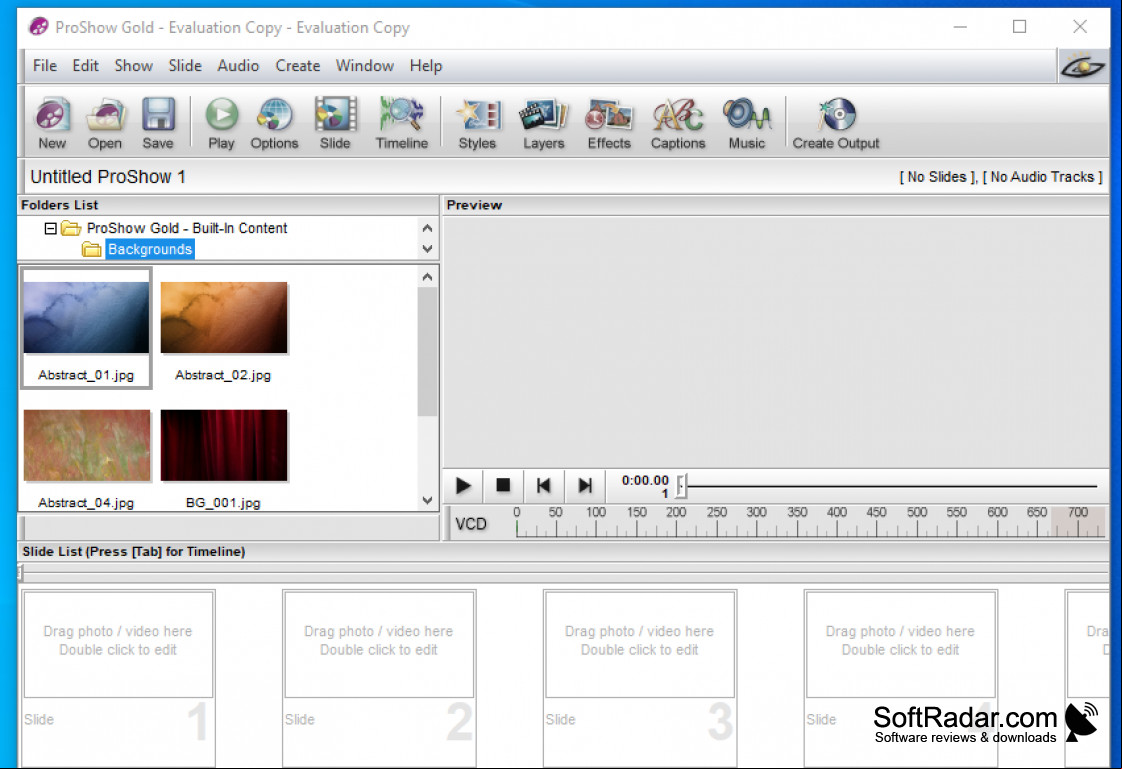Select the Backgrounds folder
This screenshot has width=1122, height=769.
150,249
